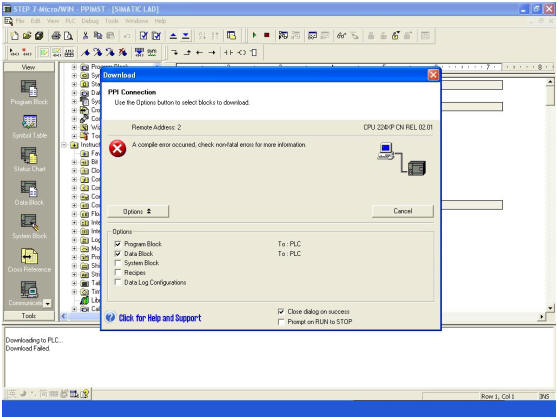Screen dimensions: 557x417
Task: Click the Cut scissors icon
Action: (85, 36)
